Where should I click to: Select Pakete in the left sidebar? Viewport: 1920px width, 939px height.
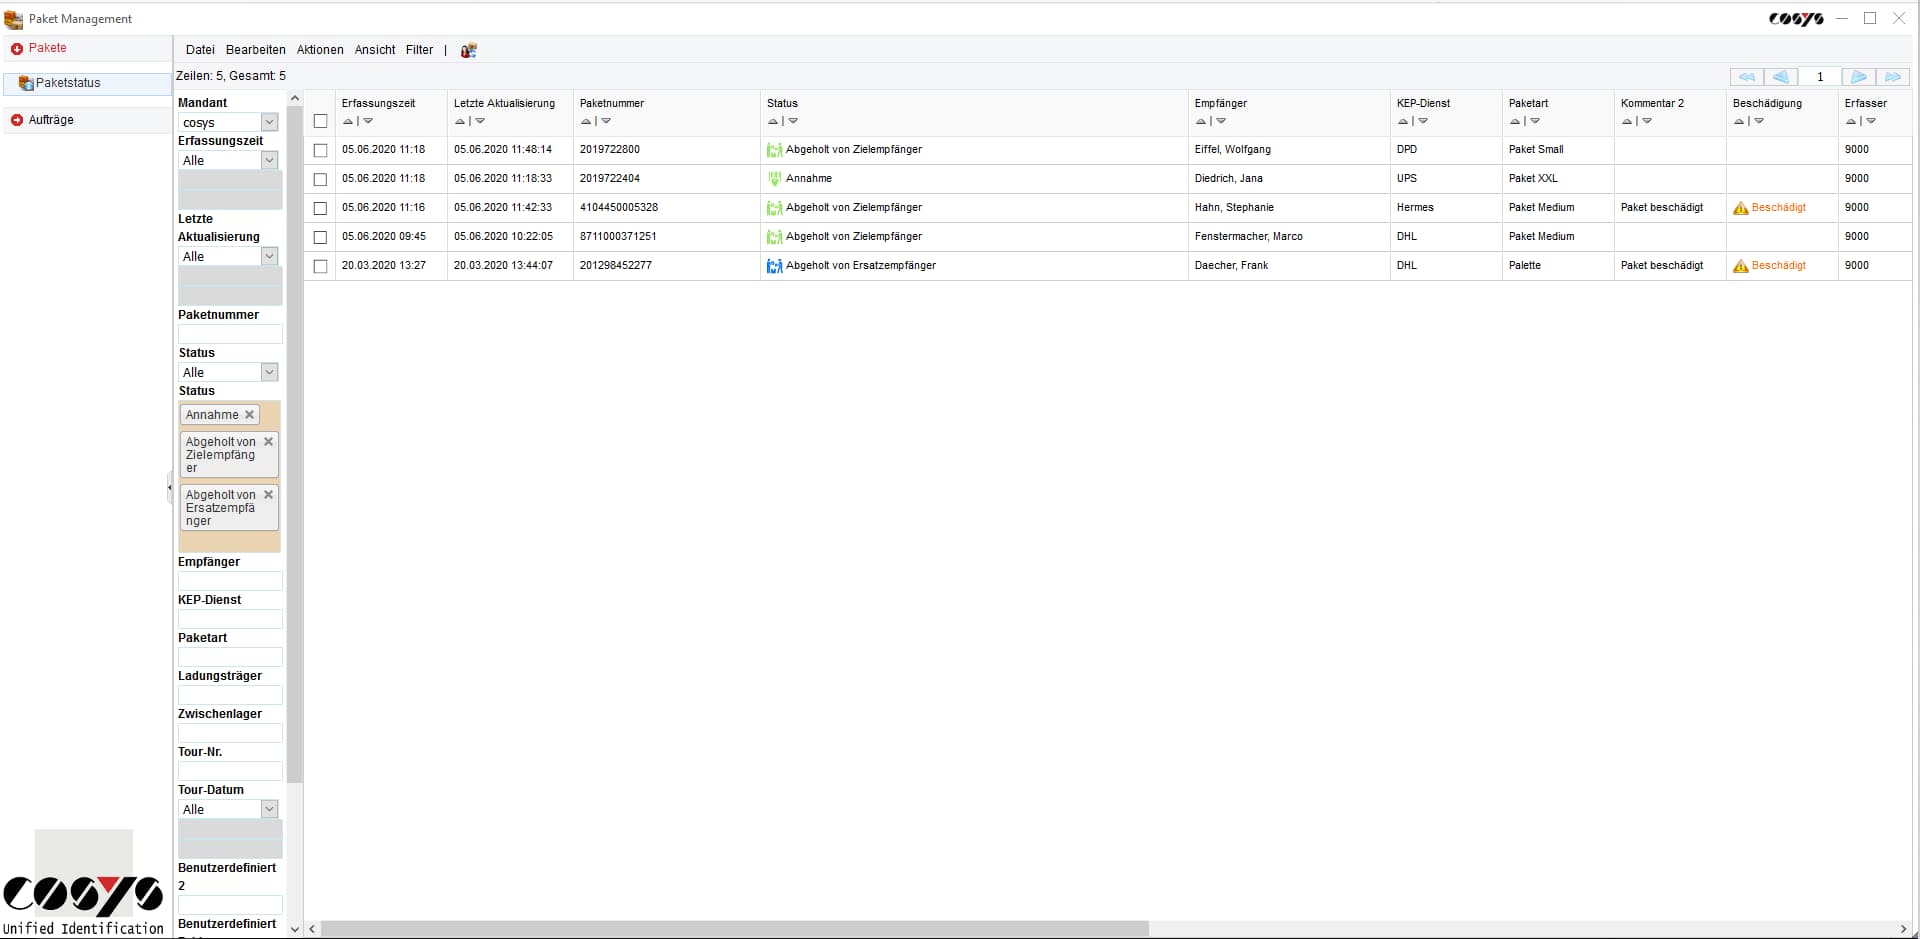(x=47, y=47)
